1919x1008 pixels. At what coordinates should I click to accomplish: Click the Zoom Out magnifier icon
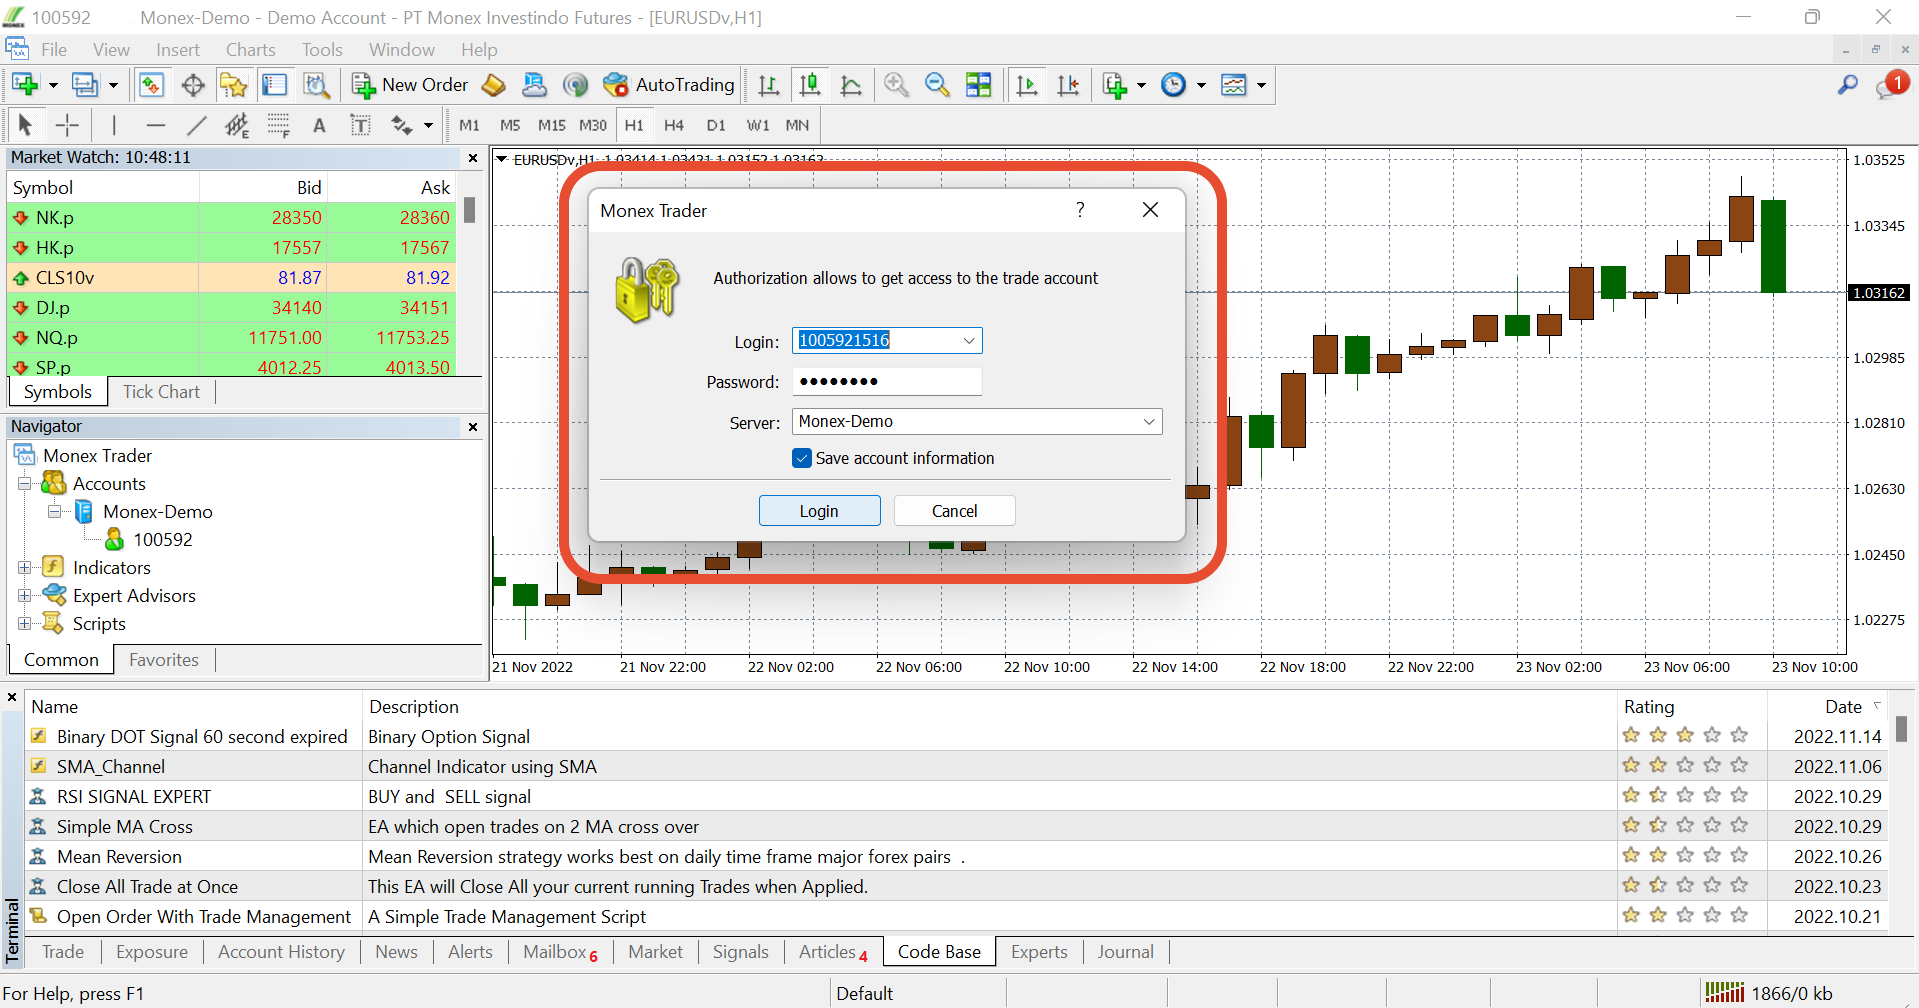click(x=937, y=85)
